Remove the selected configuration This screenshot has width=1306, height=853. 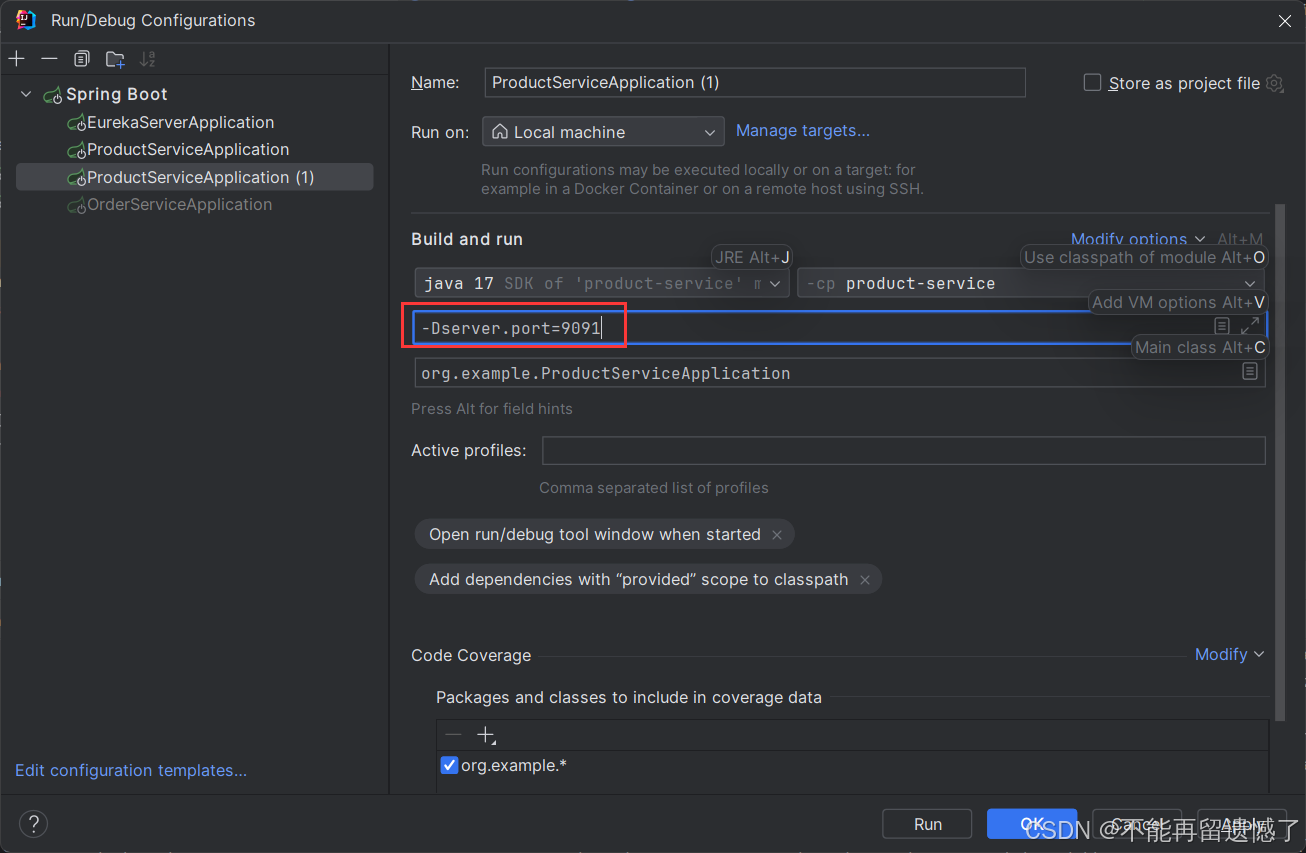(49, 59)
